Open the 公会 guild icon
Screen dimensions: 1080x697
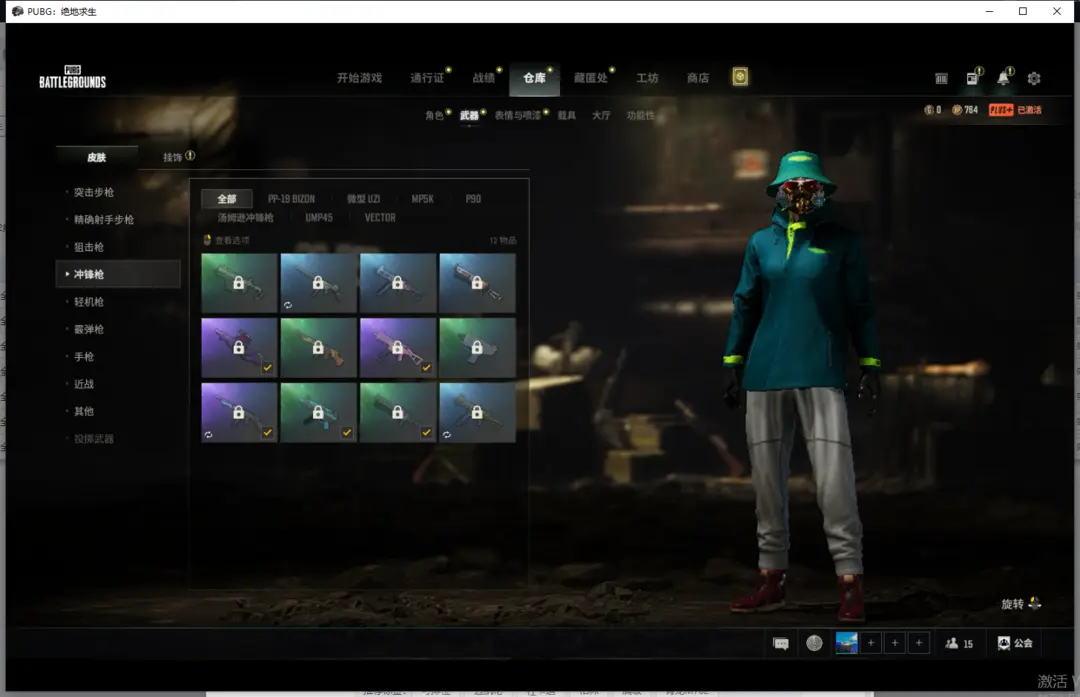tap(1004, 643)
